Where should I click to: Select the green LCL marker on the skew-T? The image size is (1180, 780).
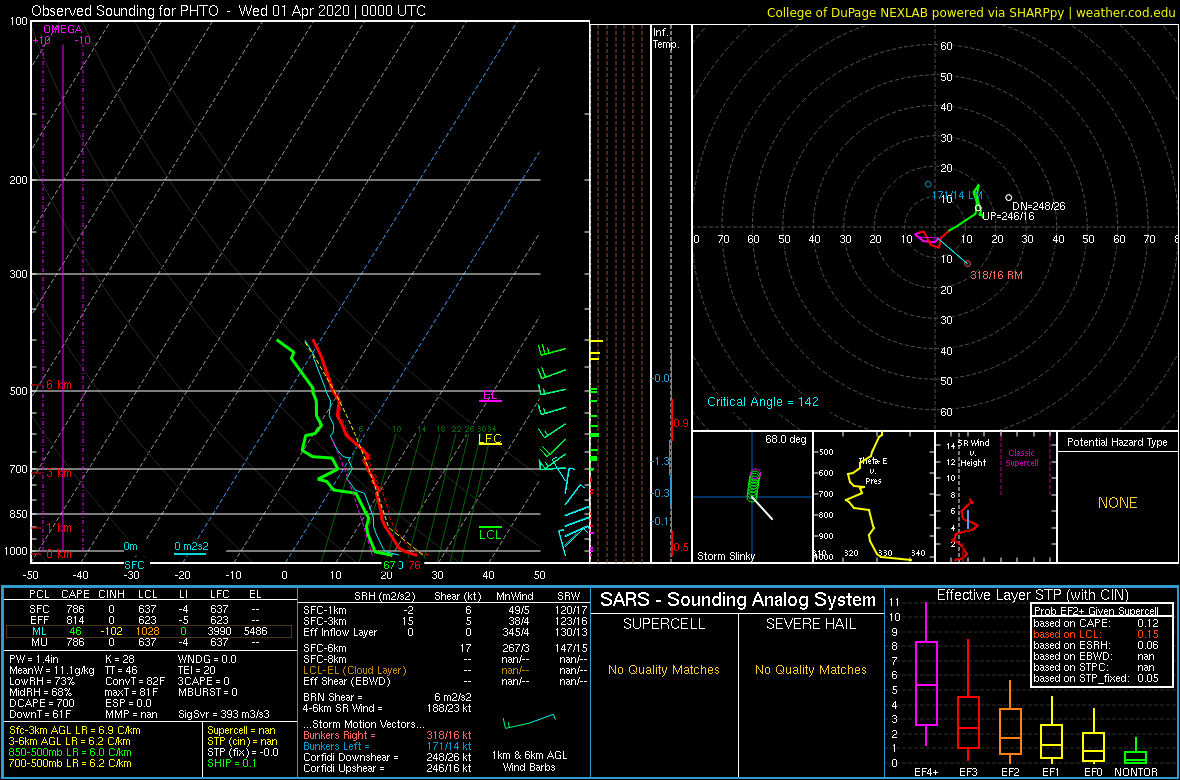491,534
